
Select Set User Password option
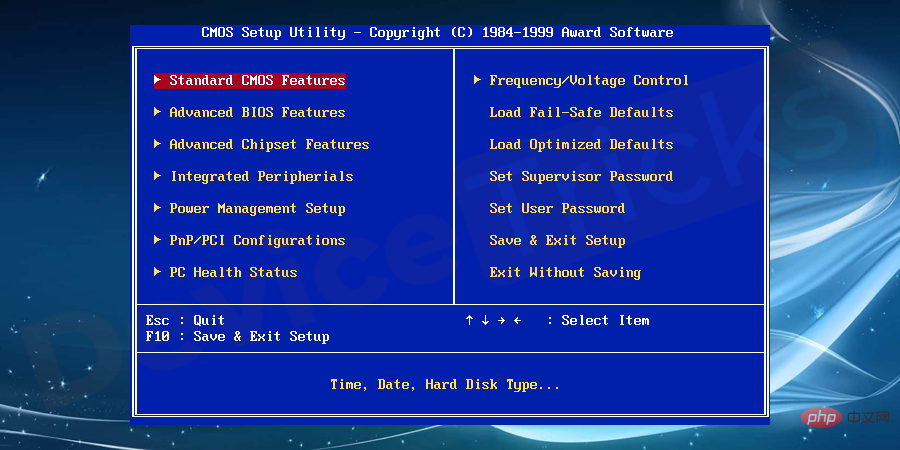click(x=557, y=208)
